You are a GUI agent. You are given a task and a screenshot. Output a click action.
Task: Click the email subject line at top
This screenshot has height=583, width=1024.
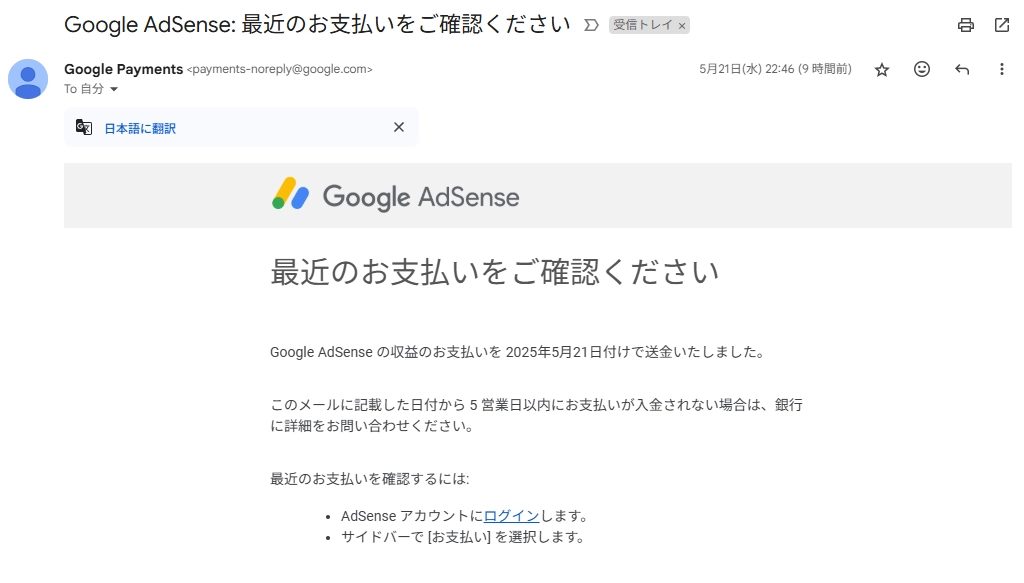pyautogui.click(x=316, y=24)
